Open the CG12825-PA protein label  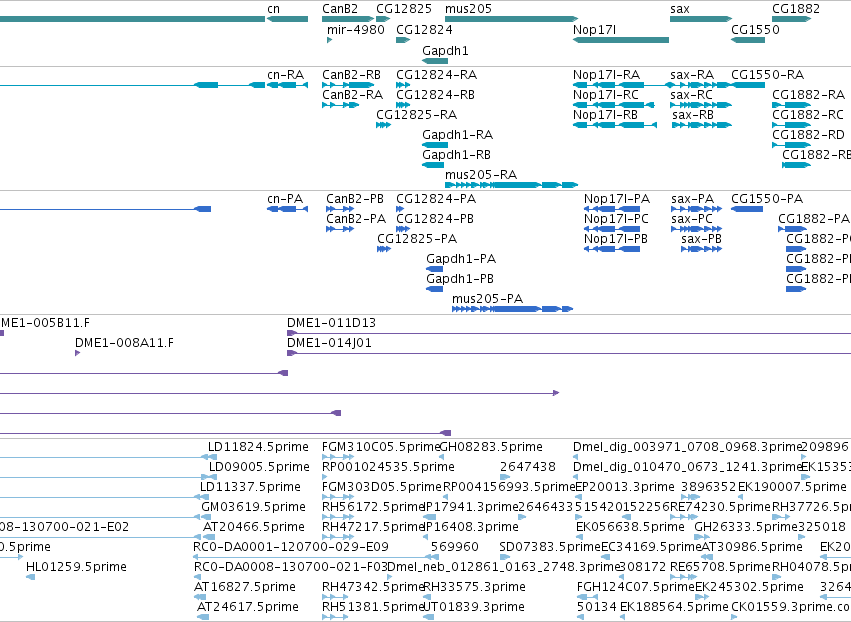pos(417,239)
